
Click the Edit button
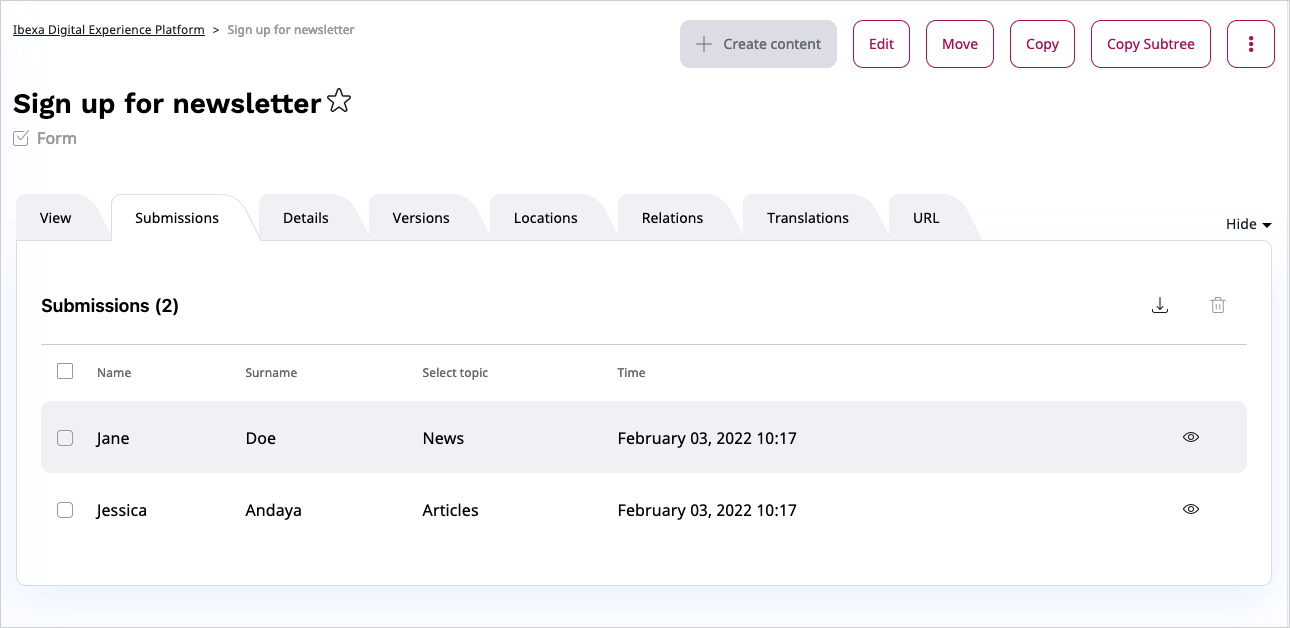(880, 43)
